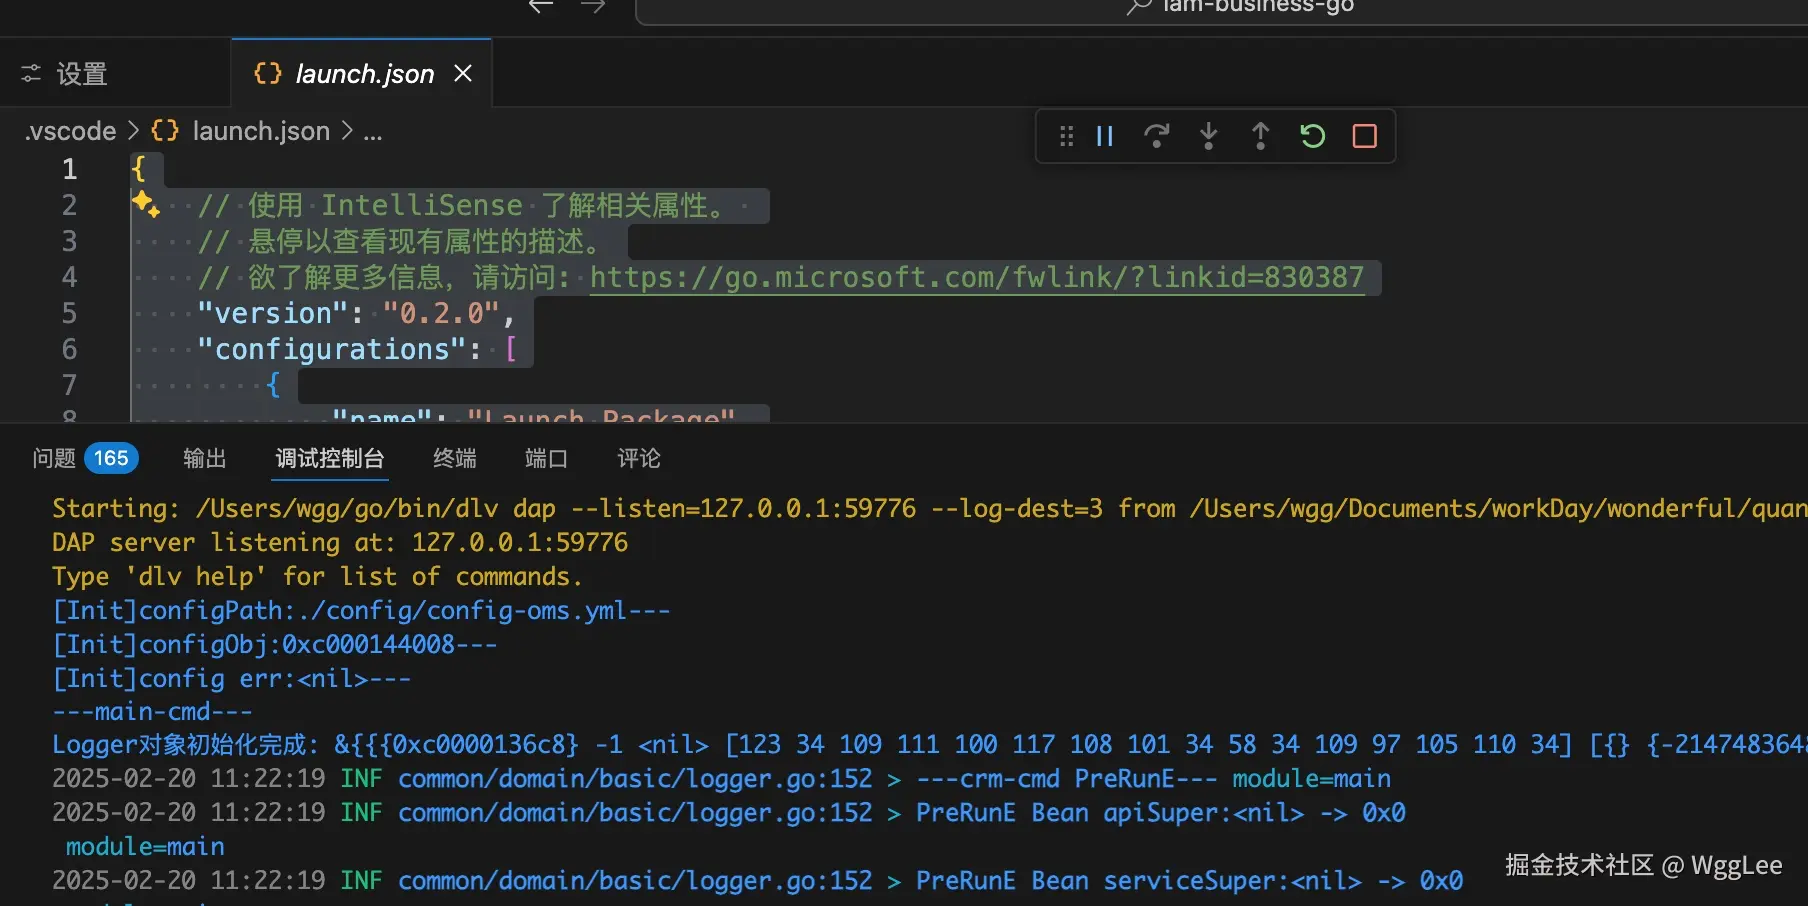Click the 165 problems count badge

click(111, 458)
